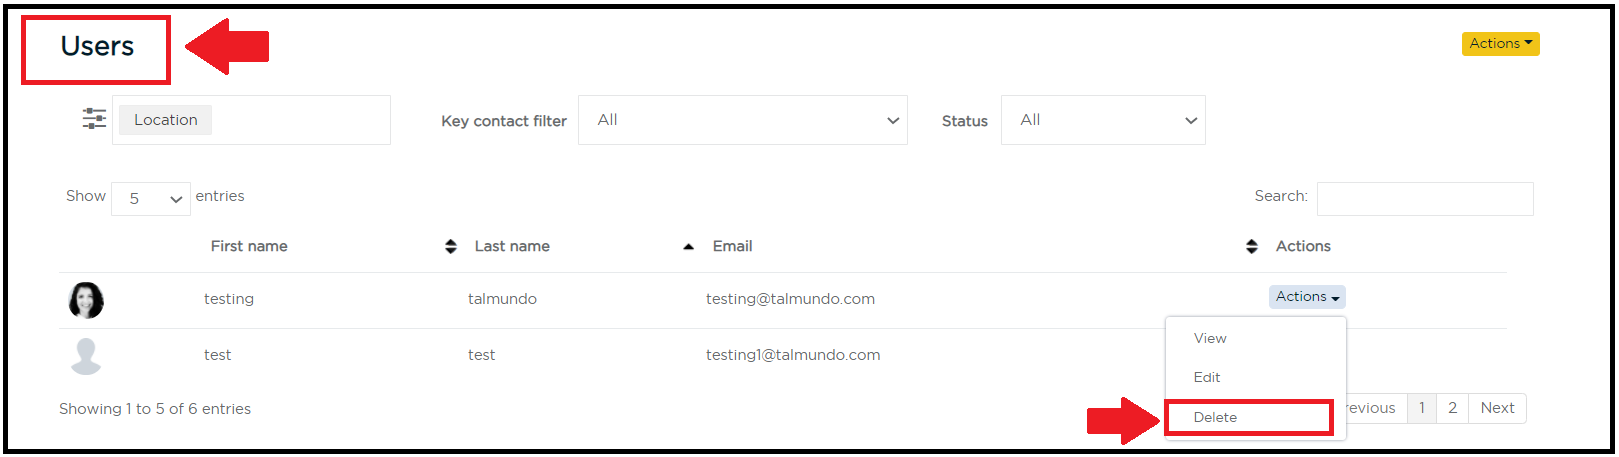Sort by First name column arrows
1619x457 pixels.
pyautogui.click(x=451, y=246)
